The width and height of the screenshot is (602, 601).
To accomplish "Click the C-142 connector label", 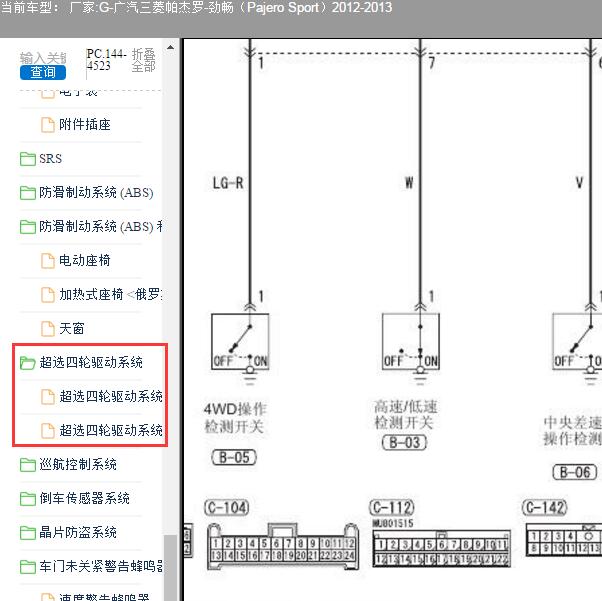I will pyautogui.click(x=544, y=508).
